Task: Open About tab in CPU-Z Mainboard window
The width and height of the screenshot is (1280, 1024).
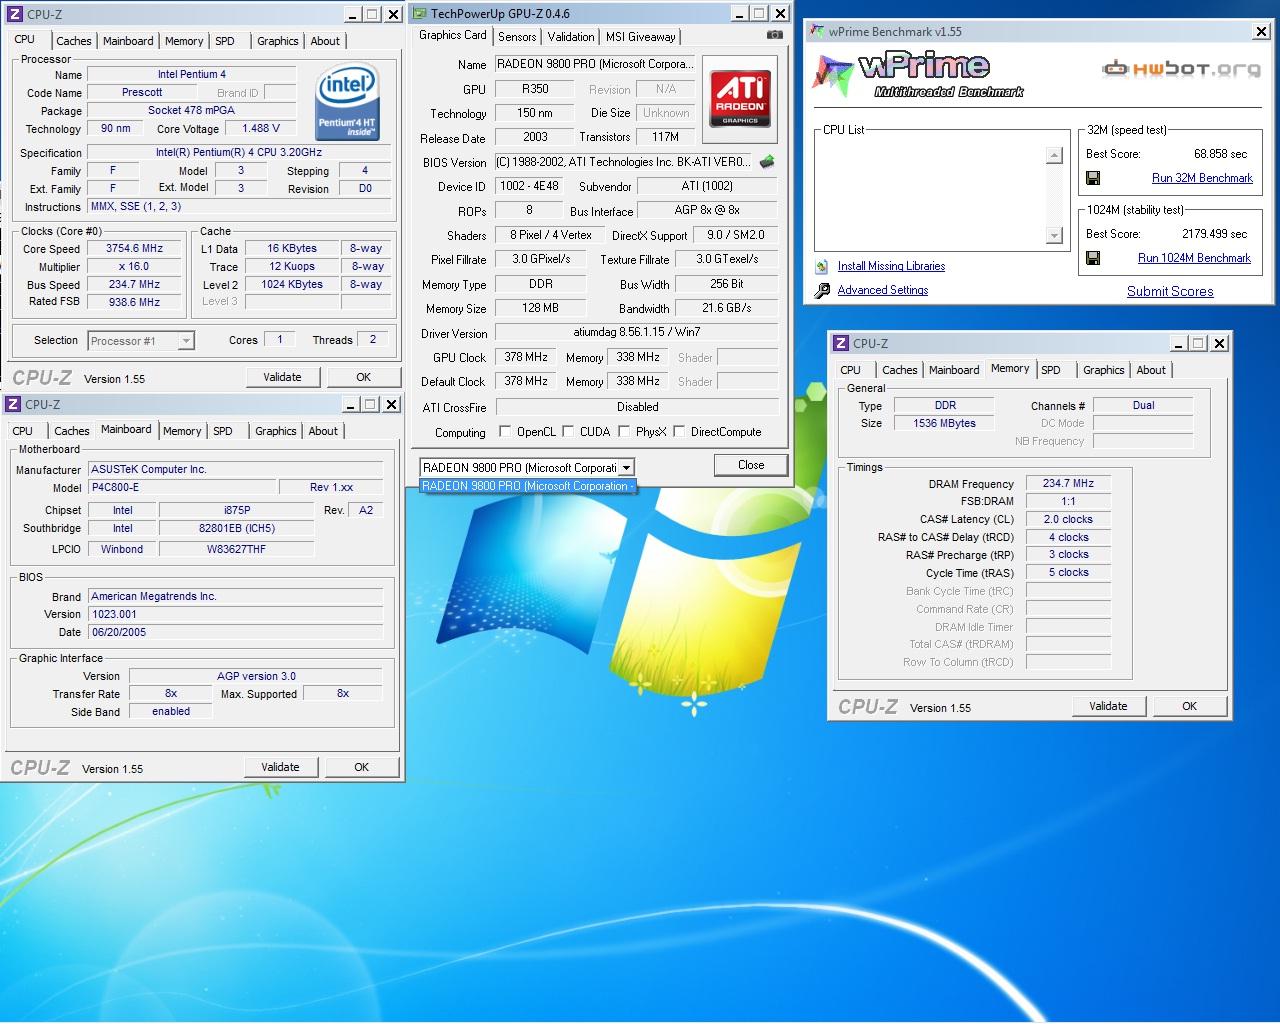Action: coord(323,431)
